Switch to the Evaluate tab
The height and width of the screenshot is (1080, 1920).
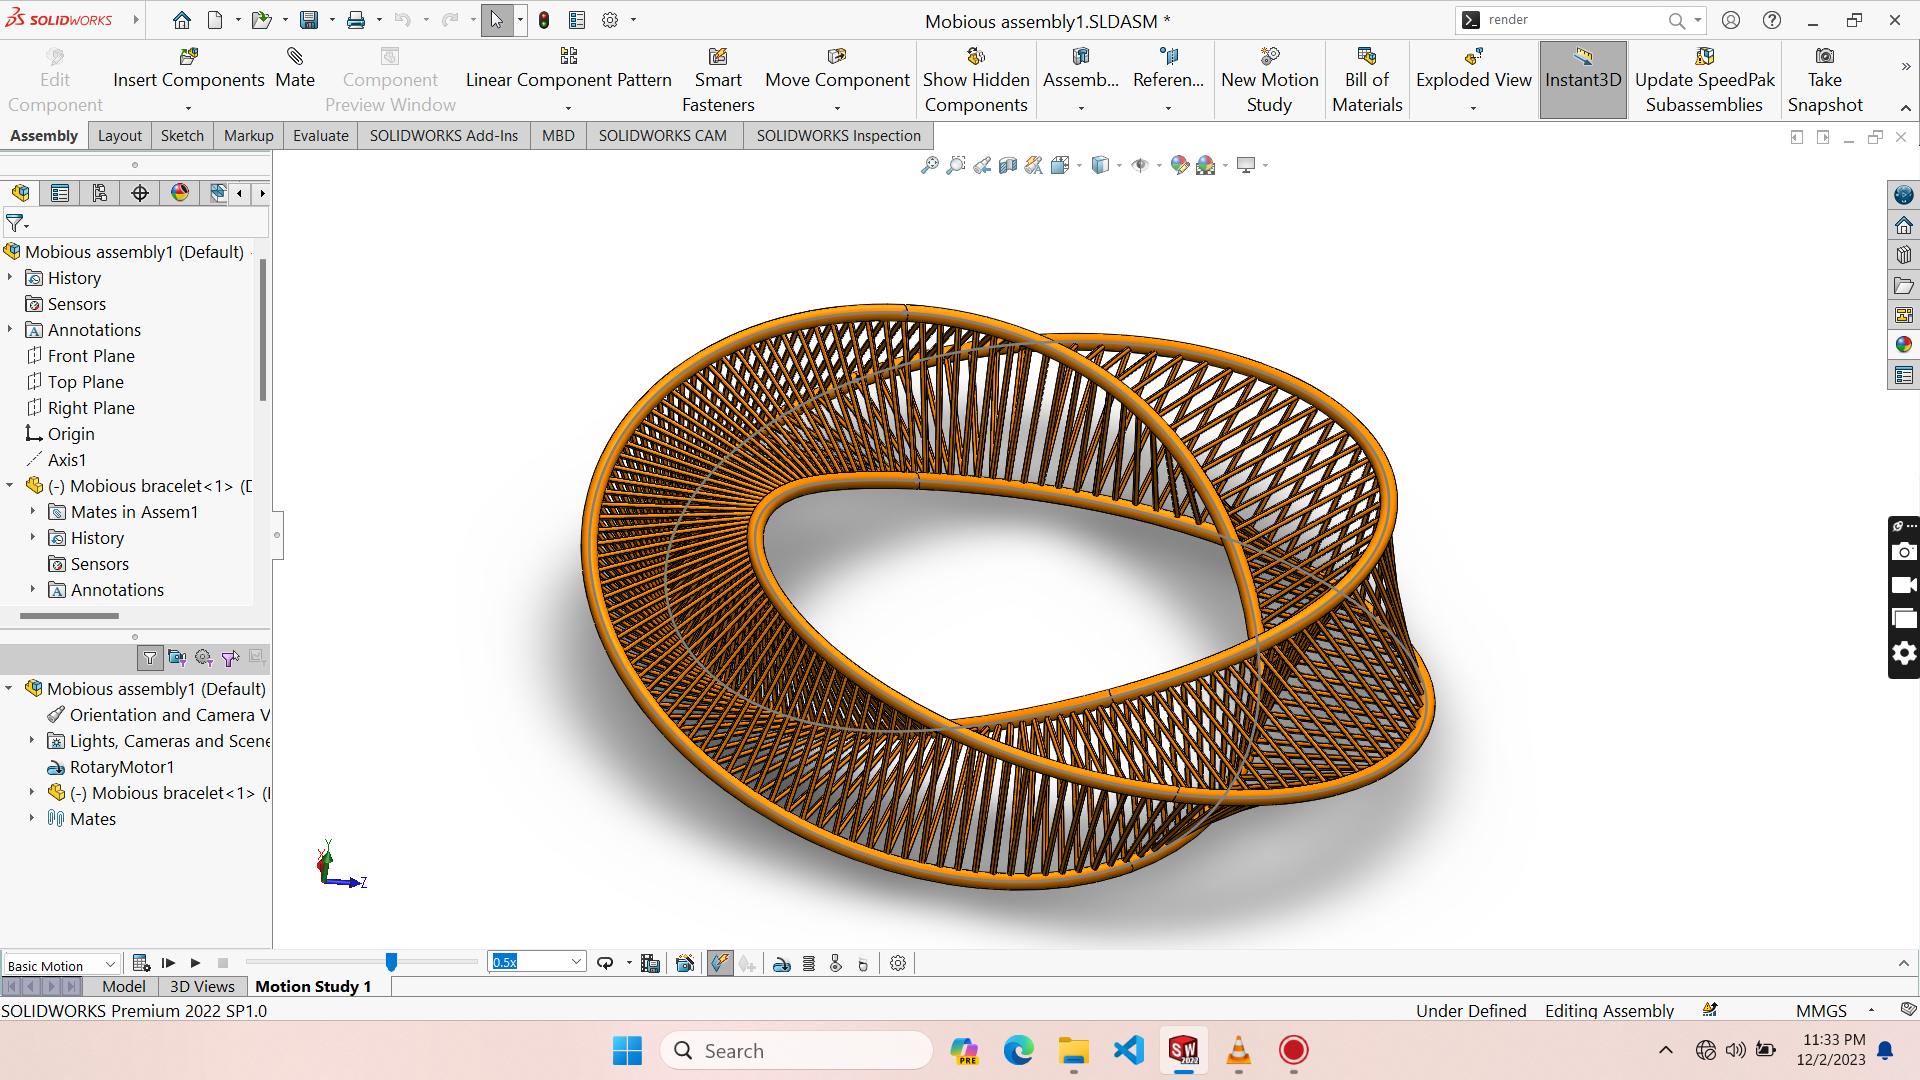point(320,136)
